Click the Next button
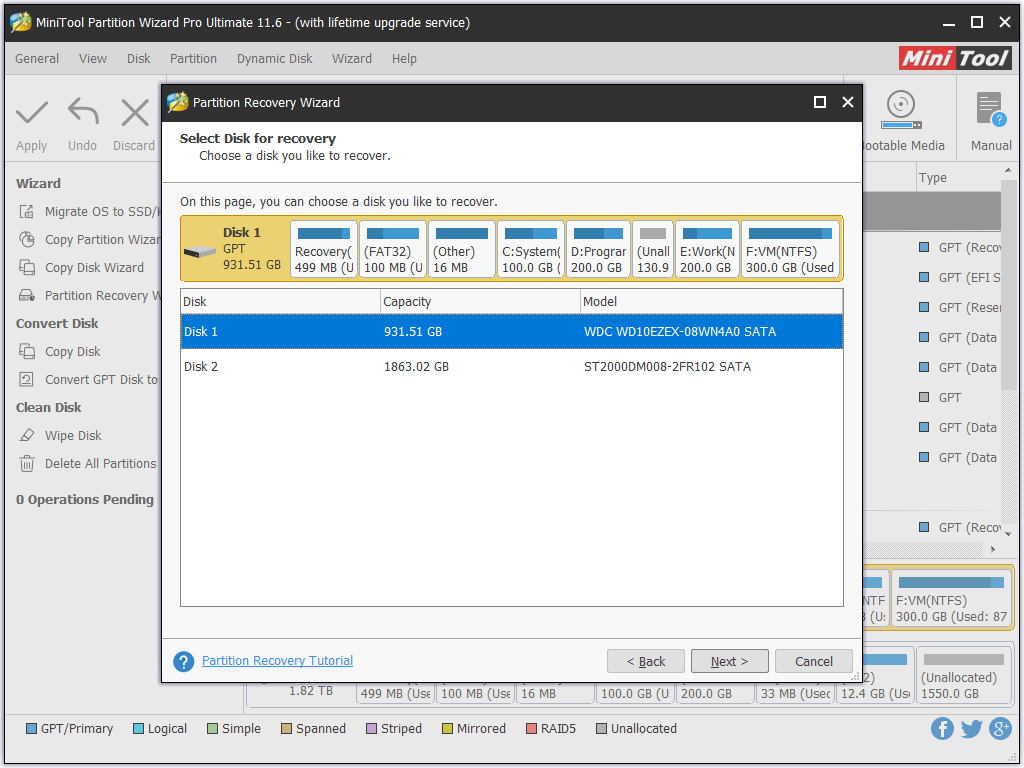Image resolution: width=1024 pixels, height=768 pixels. click(729, 662)
